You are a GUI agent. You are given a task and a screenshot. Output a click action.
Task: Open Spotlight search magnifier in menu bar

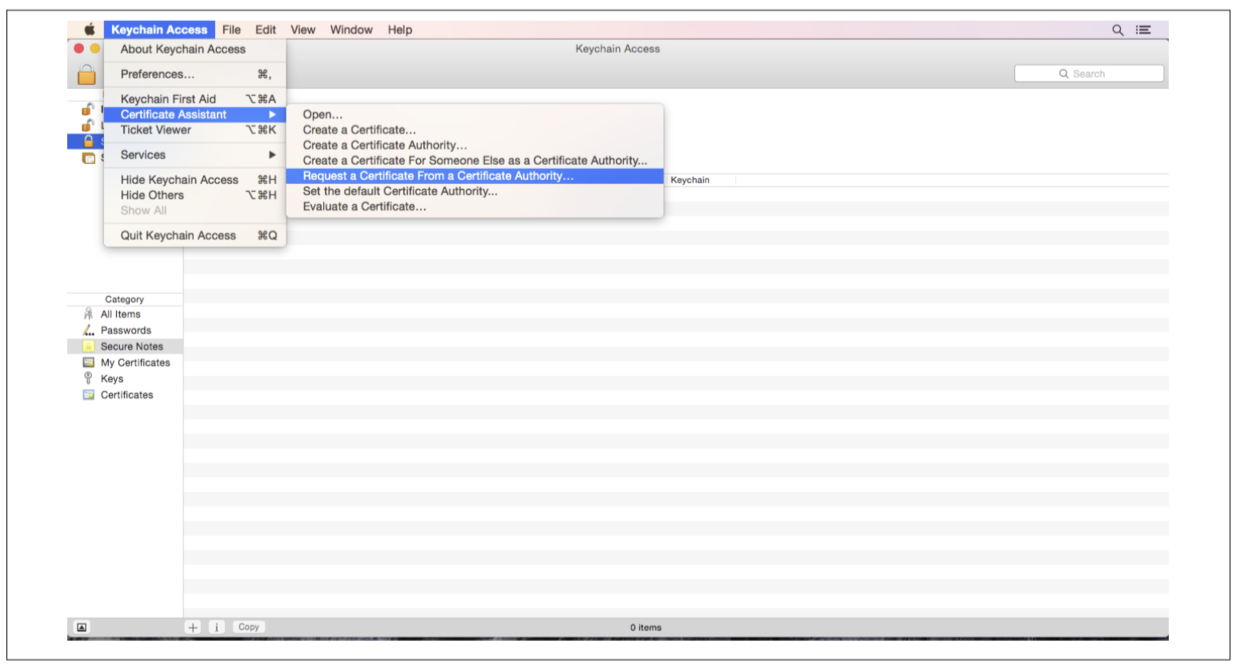[x=1118, y=30]
